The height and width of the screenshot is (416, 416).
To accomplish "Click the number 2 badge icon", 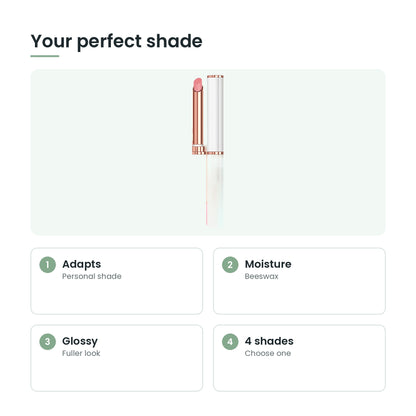I will 230,265.
